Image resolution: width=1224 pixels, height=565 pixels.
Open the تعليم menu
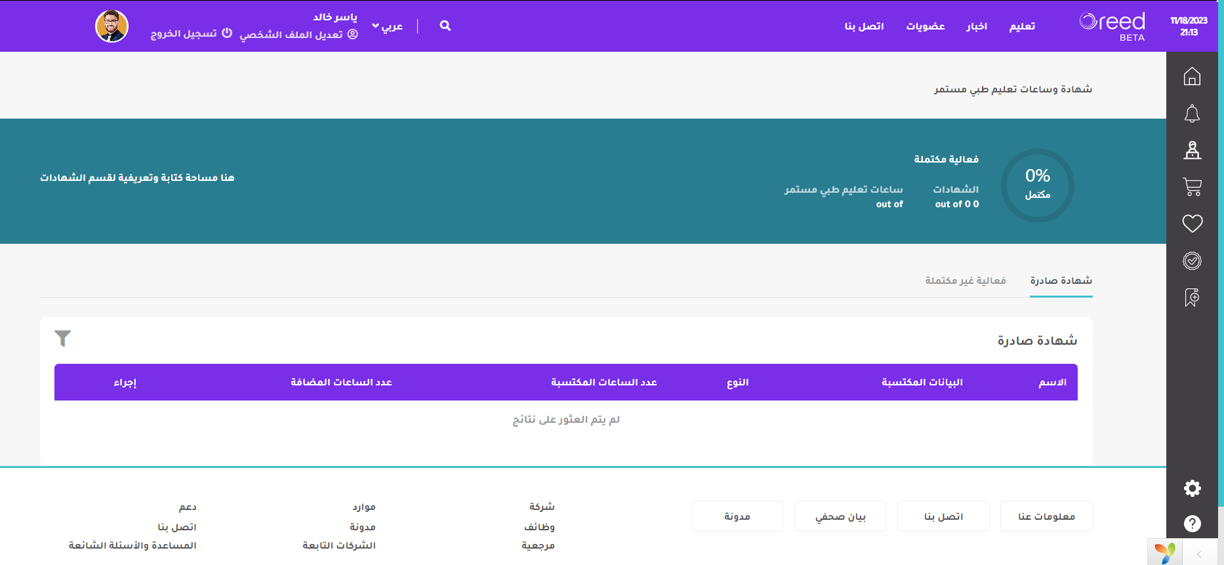(1022, 26)
